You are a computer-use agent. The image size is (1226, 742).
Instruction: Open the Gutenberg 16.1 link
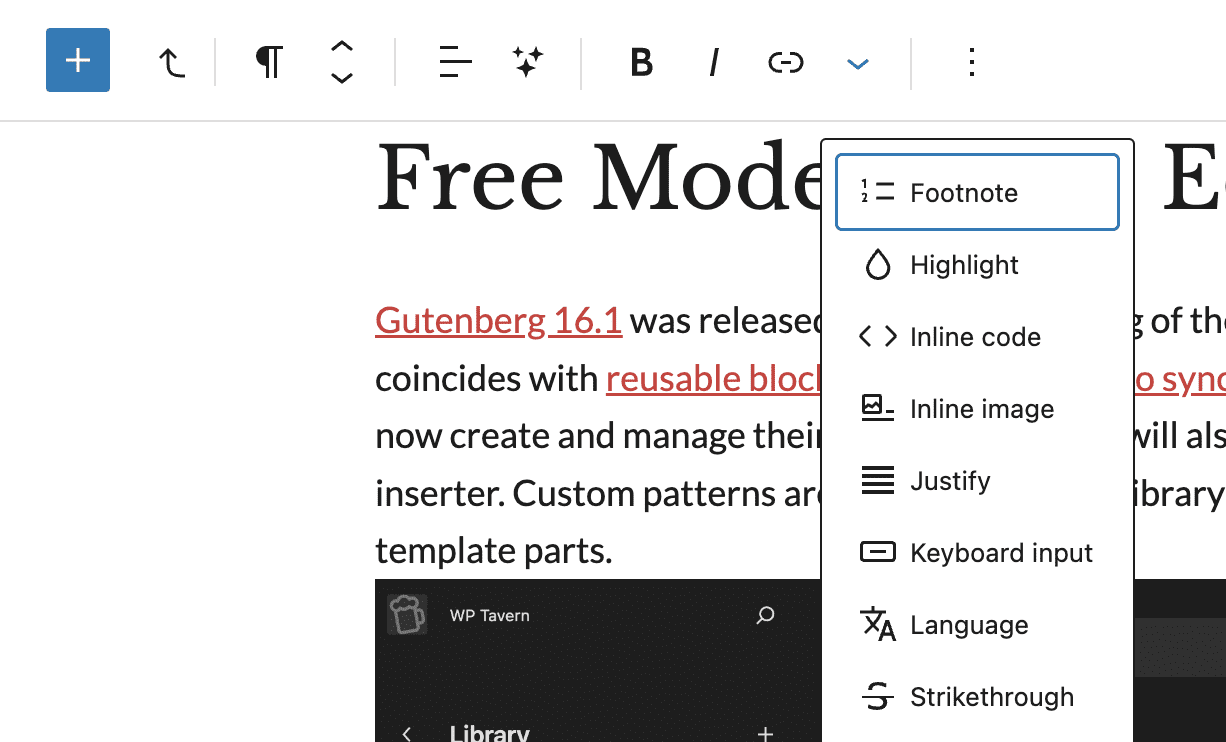click(x=498, y=321)
